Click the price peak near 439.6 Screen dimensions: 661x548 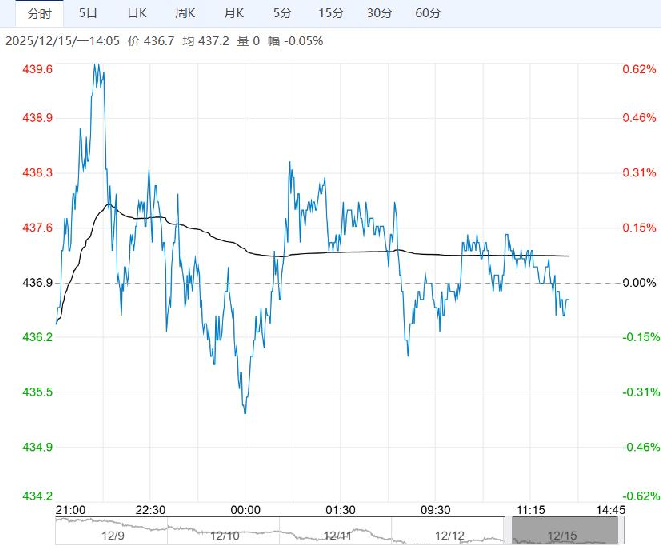click(96, 66)
